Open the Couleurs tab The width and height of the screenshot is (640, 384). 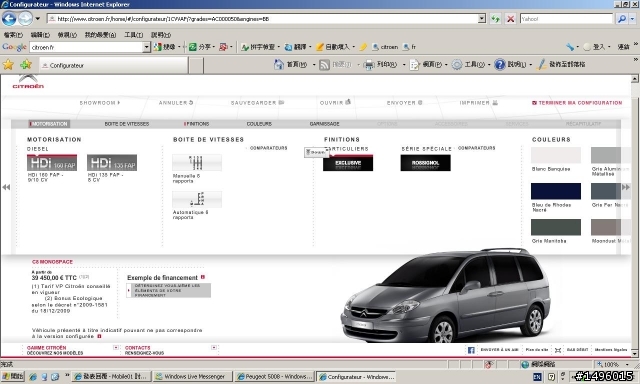[259, 124]
